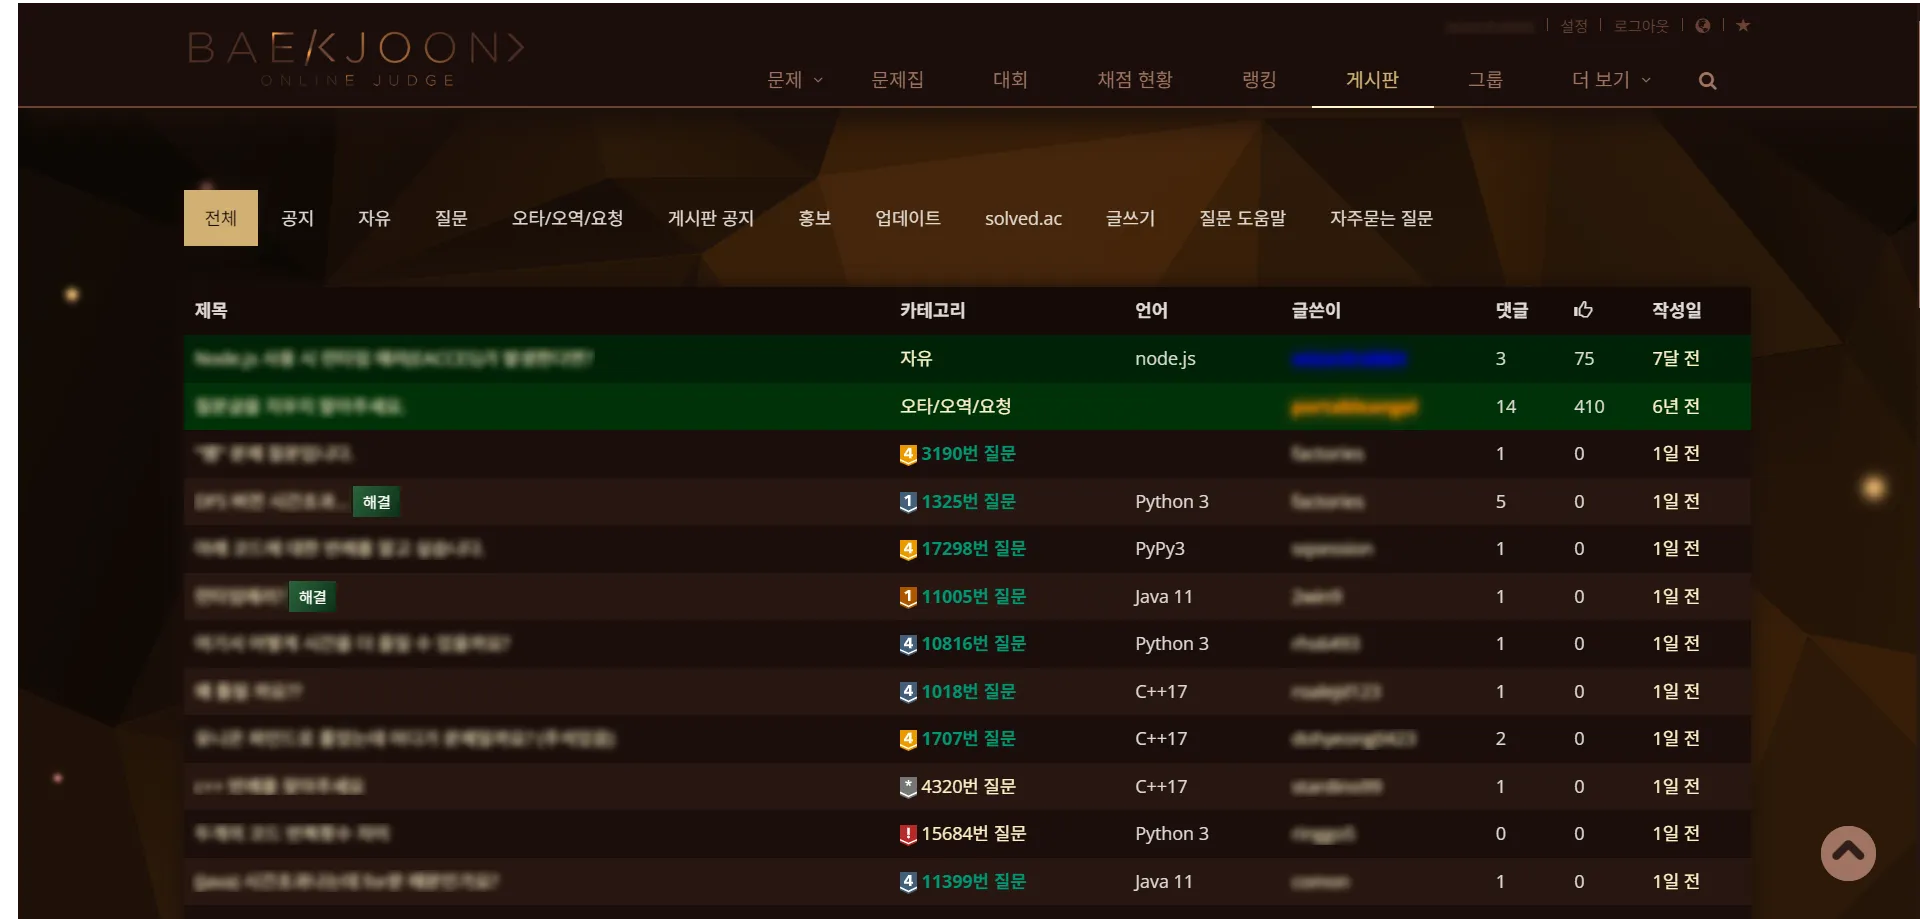The image size is (1920, 919).
Task: Click the star icon in top bar
Action: point(1743,26)
